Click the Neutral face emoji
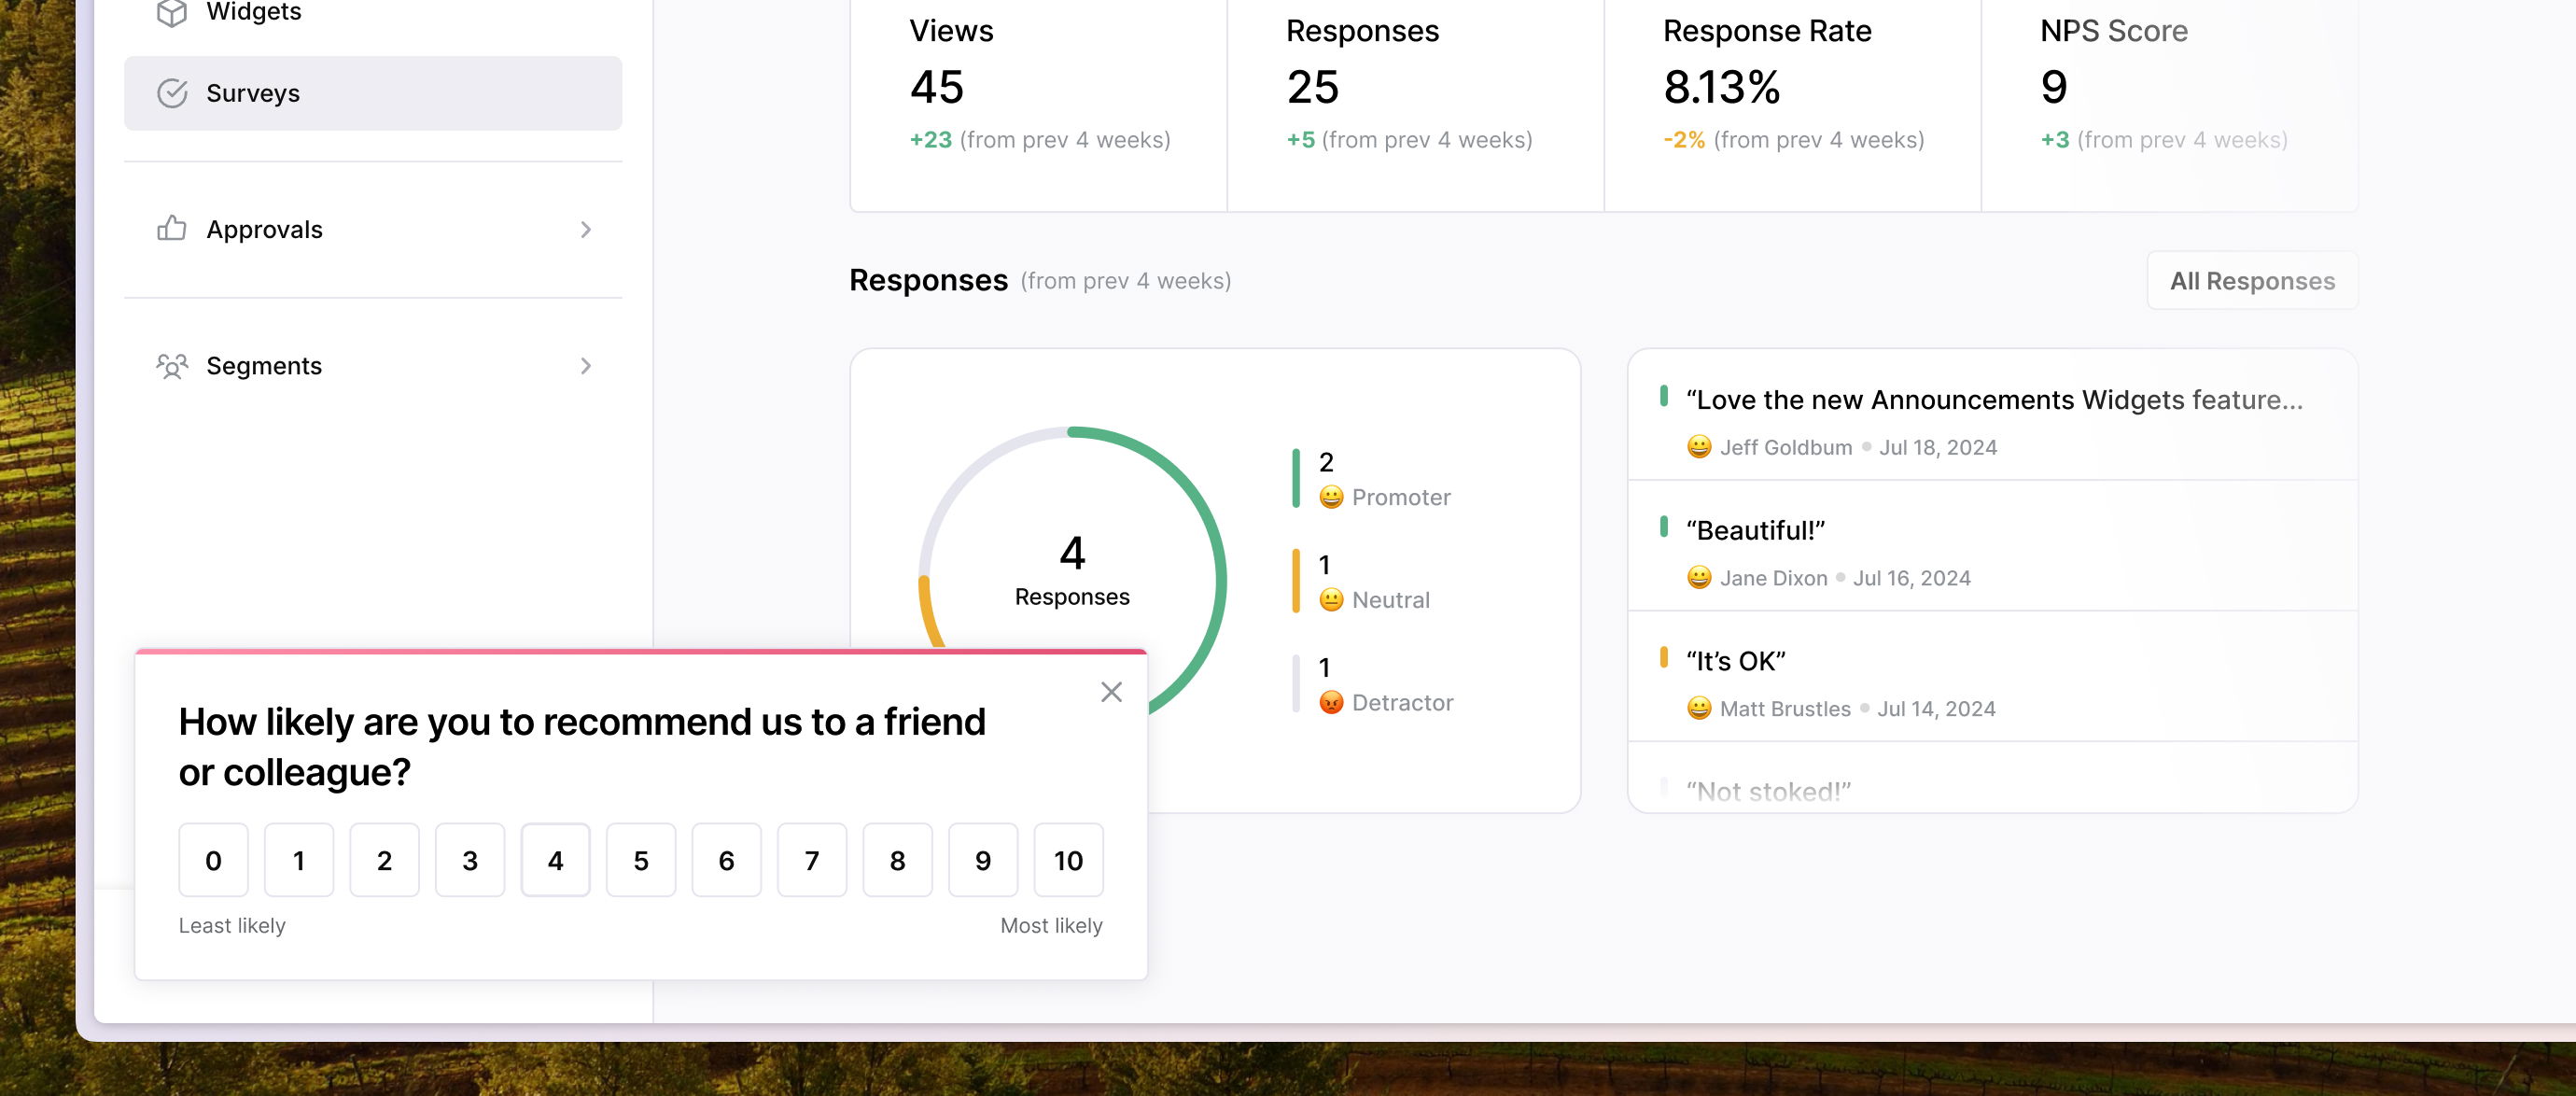Screen dimensions: 2576x1096 tap(1331, 600)
